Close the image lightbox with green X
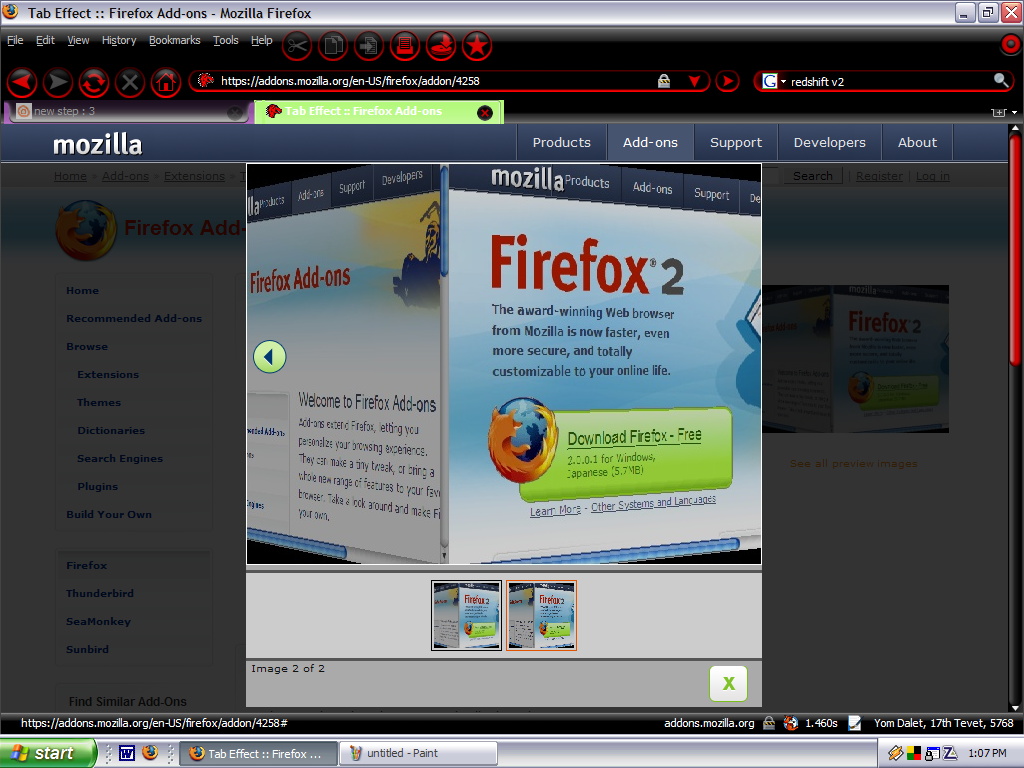1024x768 pixels. [x=728, y=683]
